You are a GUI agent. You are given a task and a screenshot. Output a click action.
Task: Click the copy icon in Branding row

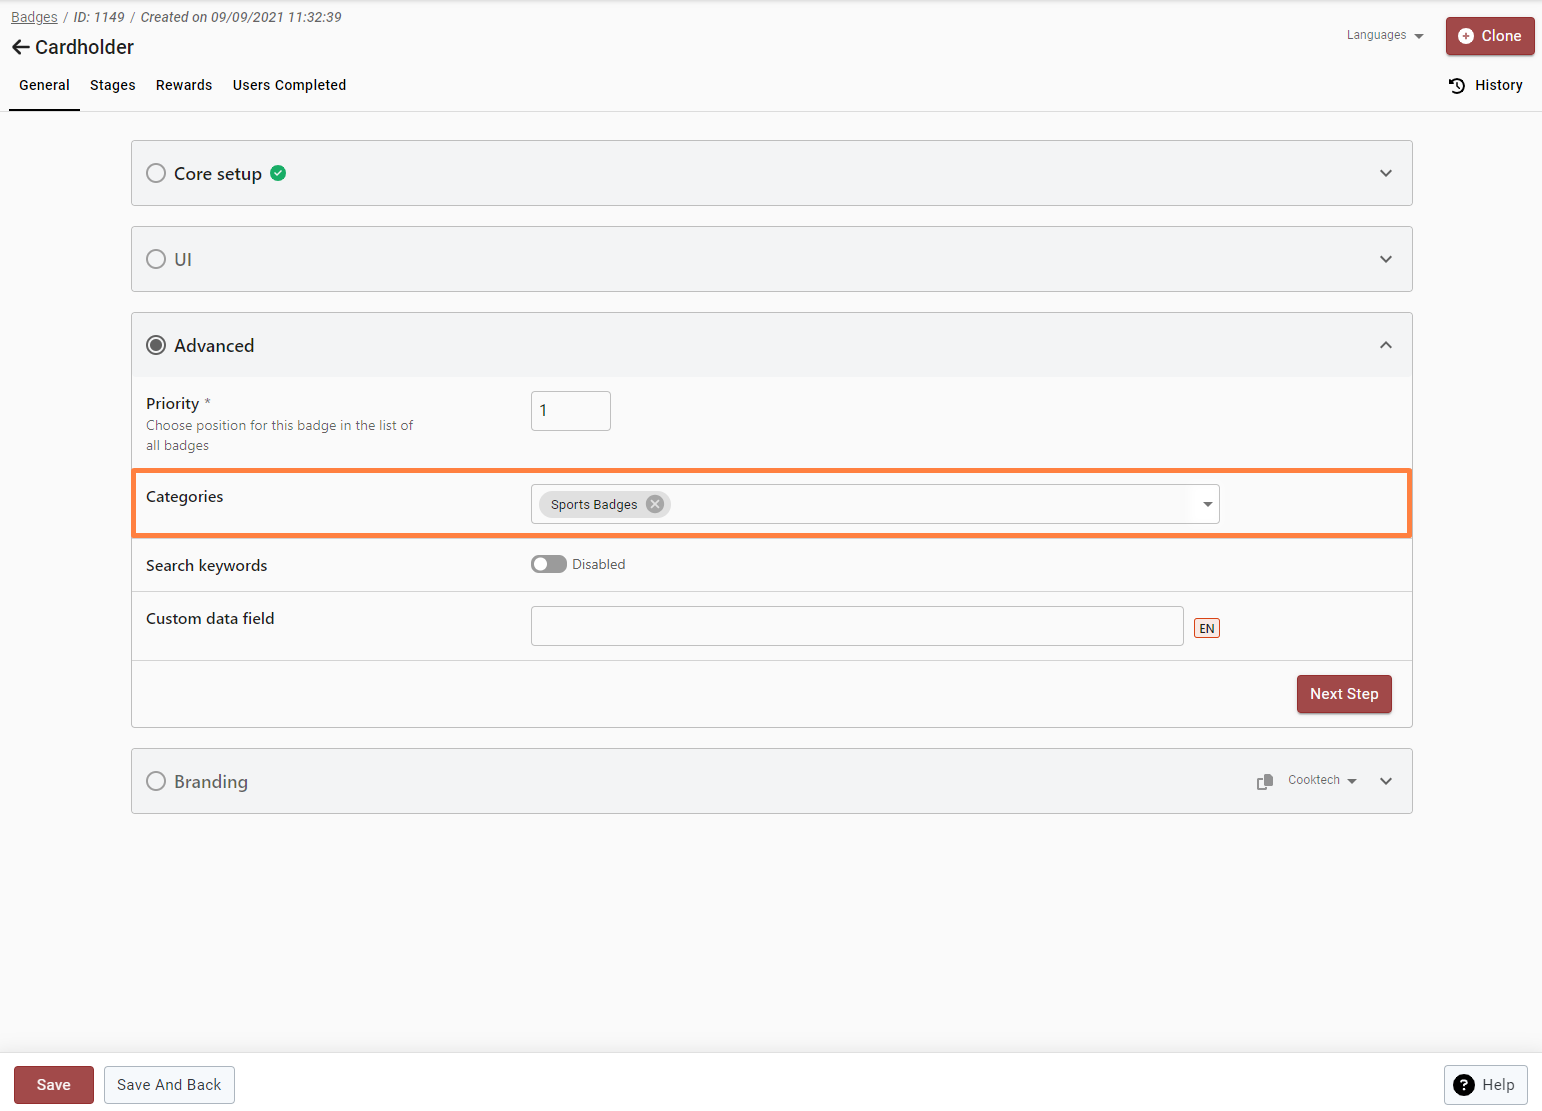(1265, 781)
